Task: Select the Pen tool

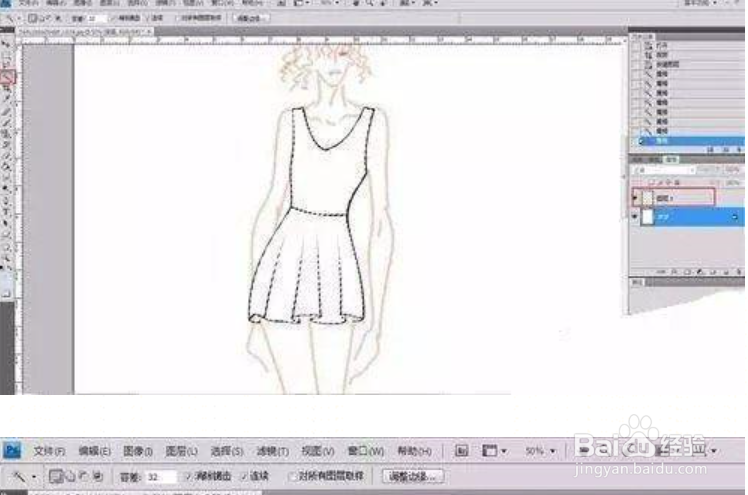Action: (6, 200)
